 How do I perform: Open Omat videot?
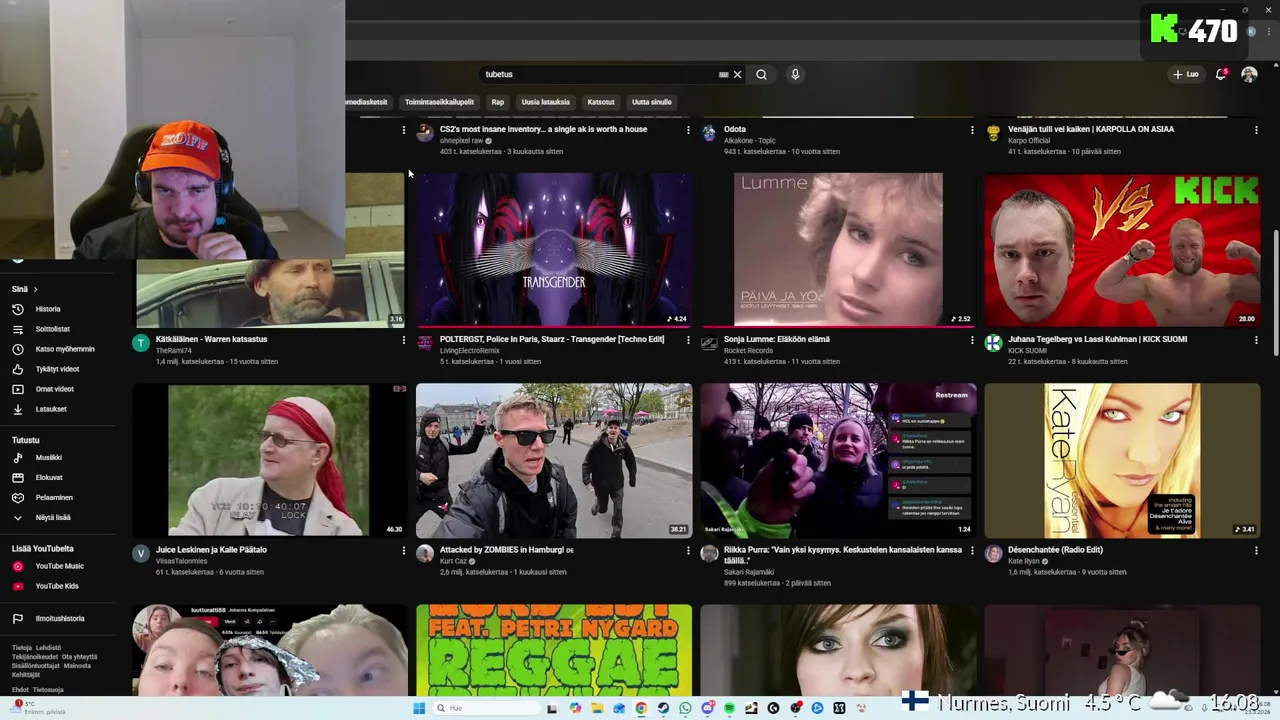click(54, 389)
